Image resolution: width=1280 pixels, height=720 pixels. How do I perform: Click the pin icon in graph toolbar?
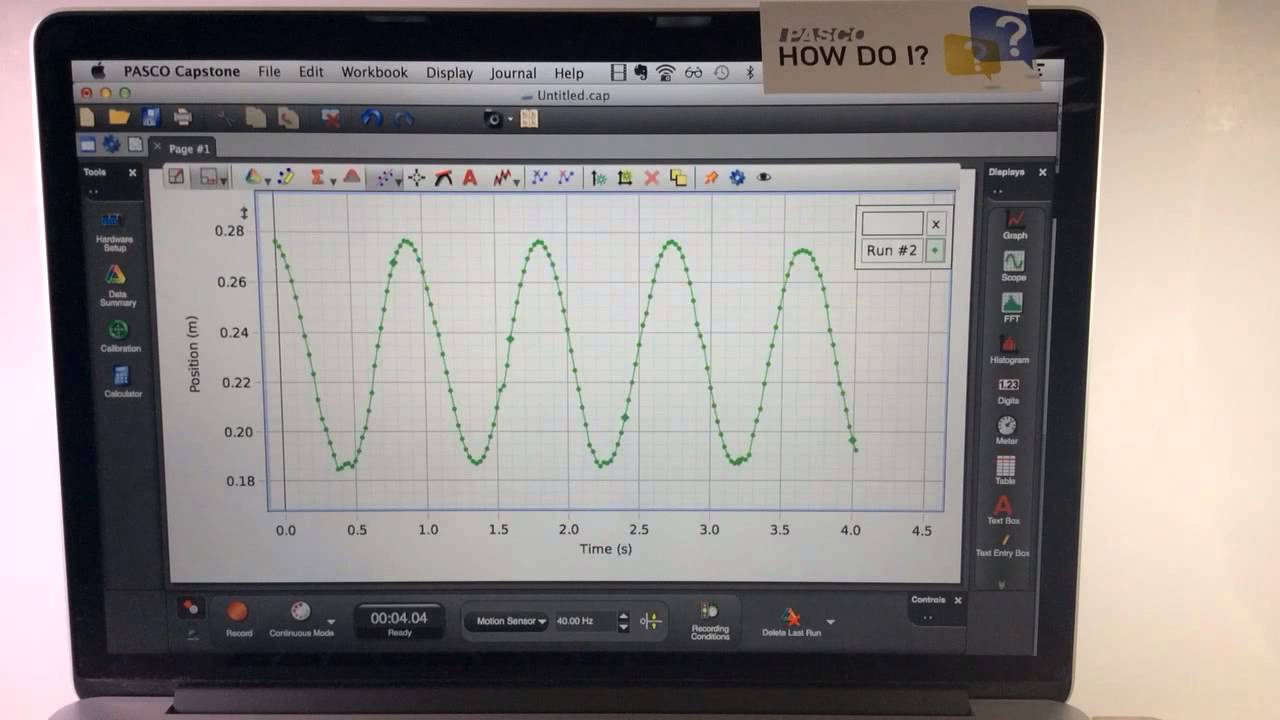tap(711, 177)
